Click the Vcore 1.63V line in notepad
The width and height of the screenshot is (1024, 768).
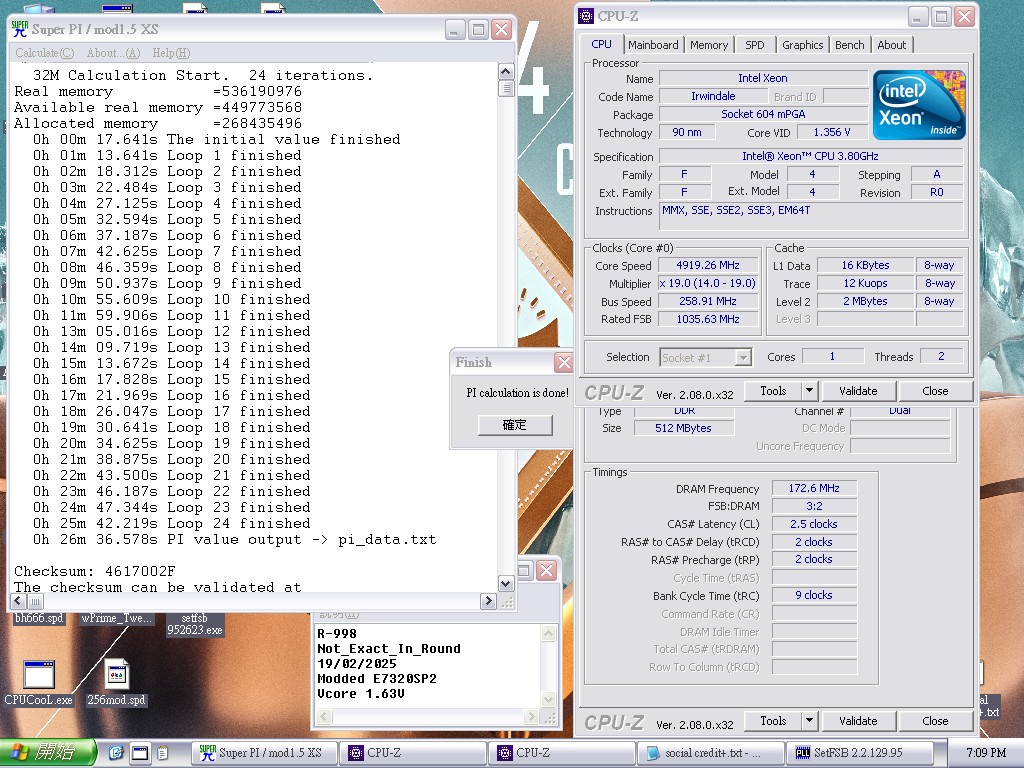point(360,694)
